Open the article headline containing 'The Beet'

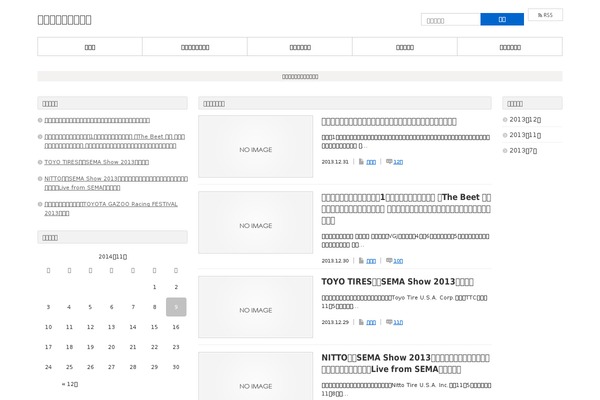point(406,209)
